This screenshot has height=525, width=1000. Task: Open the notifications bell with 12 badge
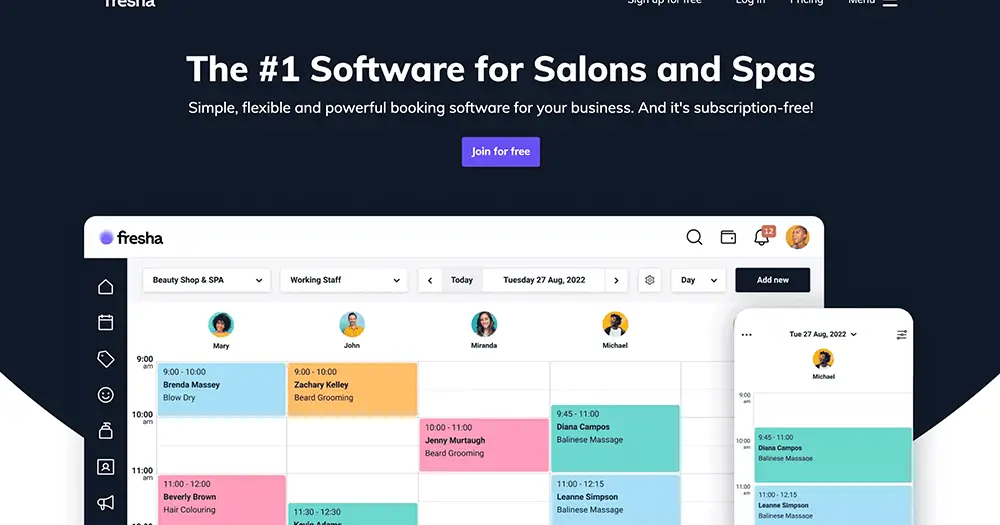(x=762, y=237)
